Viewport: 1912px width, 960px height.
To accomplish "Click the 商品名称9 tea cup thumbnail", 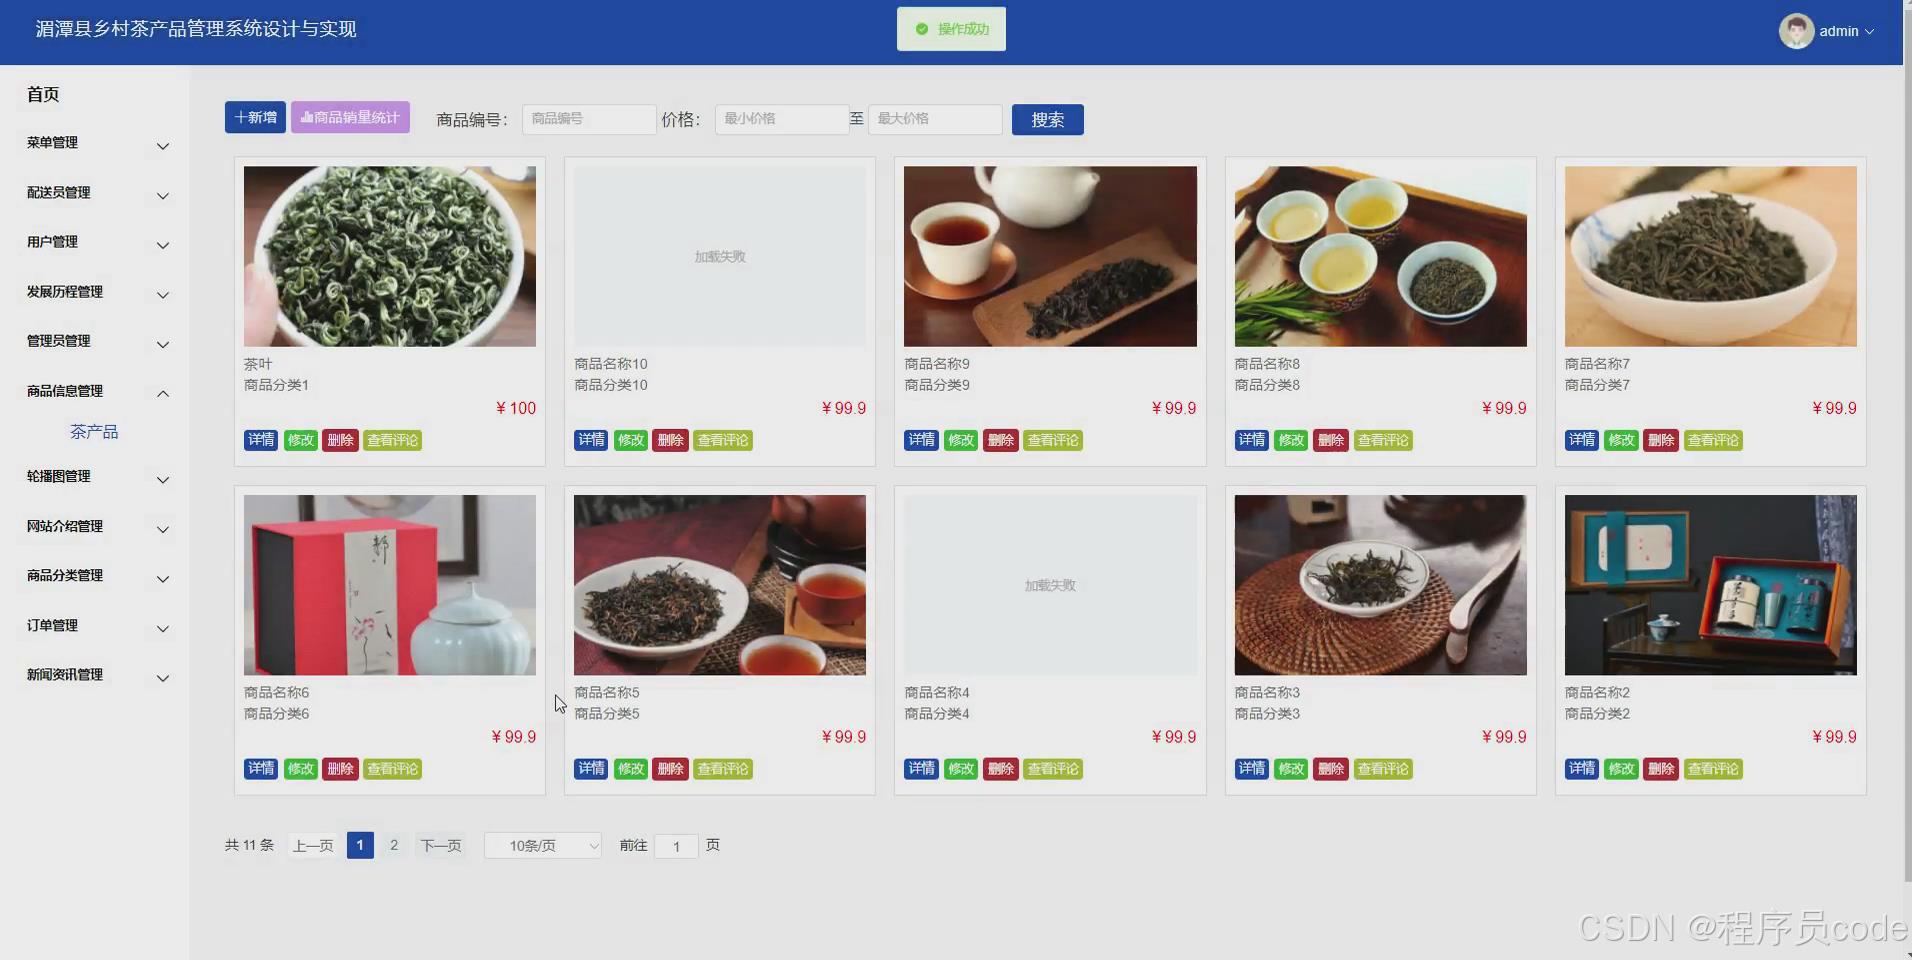I will [x=1050, y=256].
